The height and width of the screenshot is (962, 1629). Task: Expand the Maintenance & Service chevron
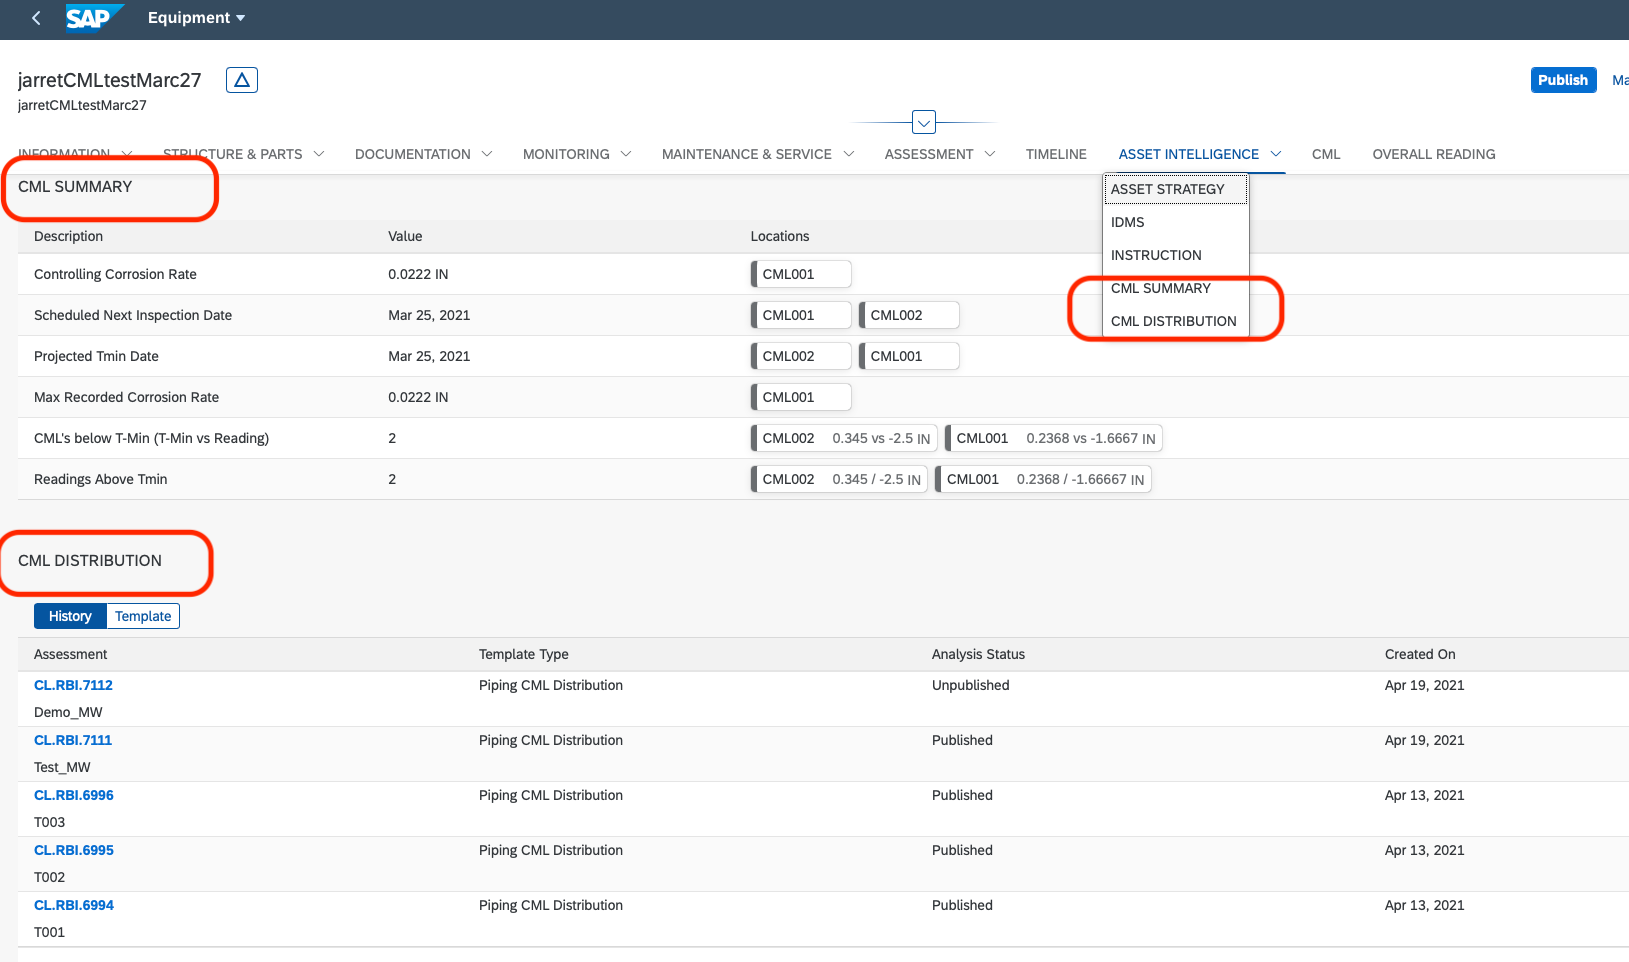(x=849, y=154)
